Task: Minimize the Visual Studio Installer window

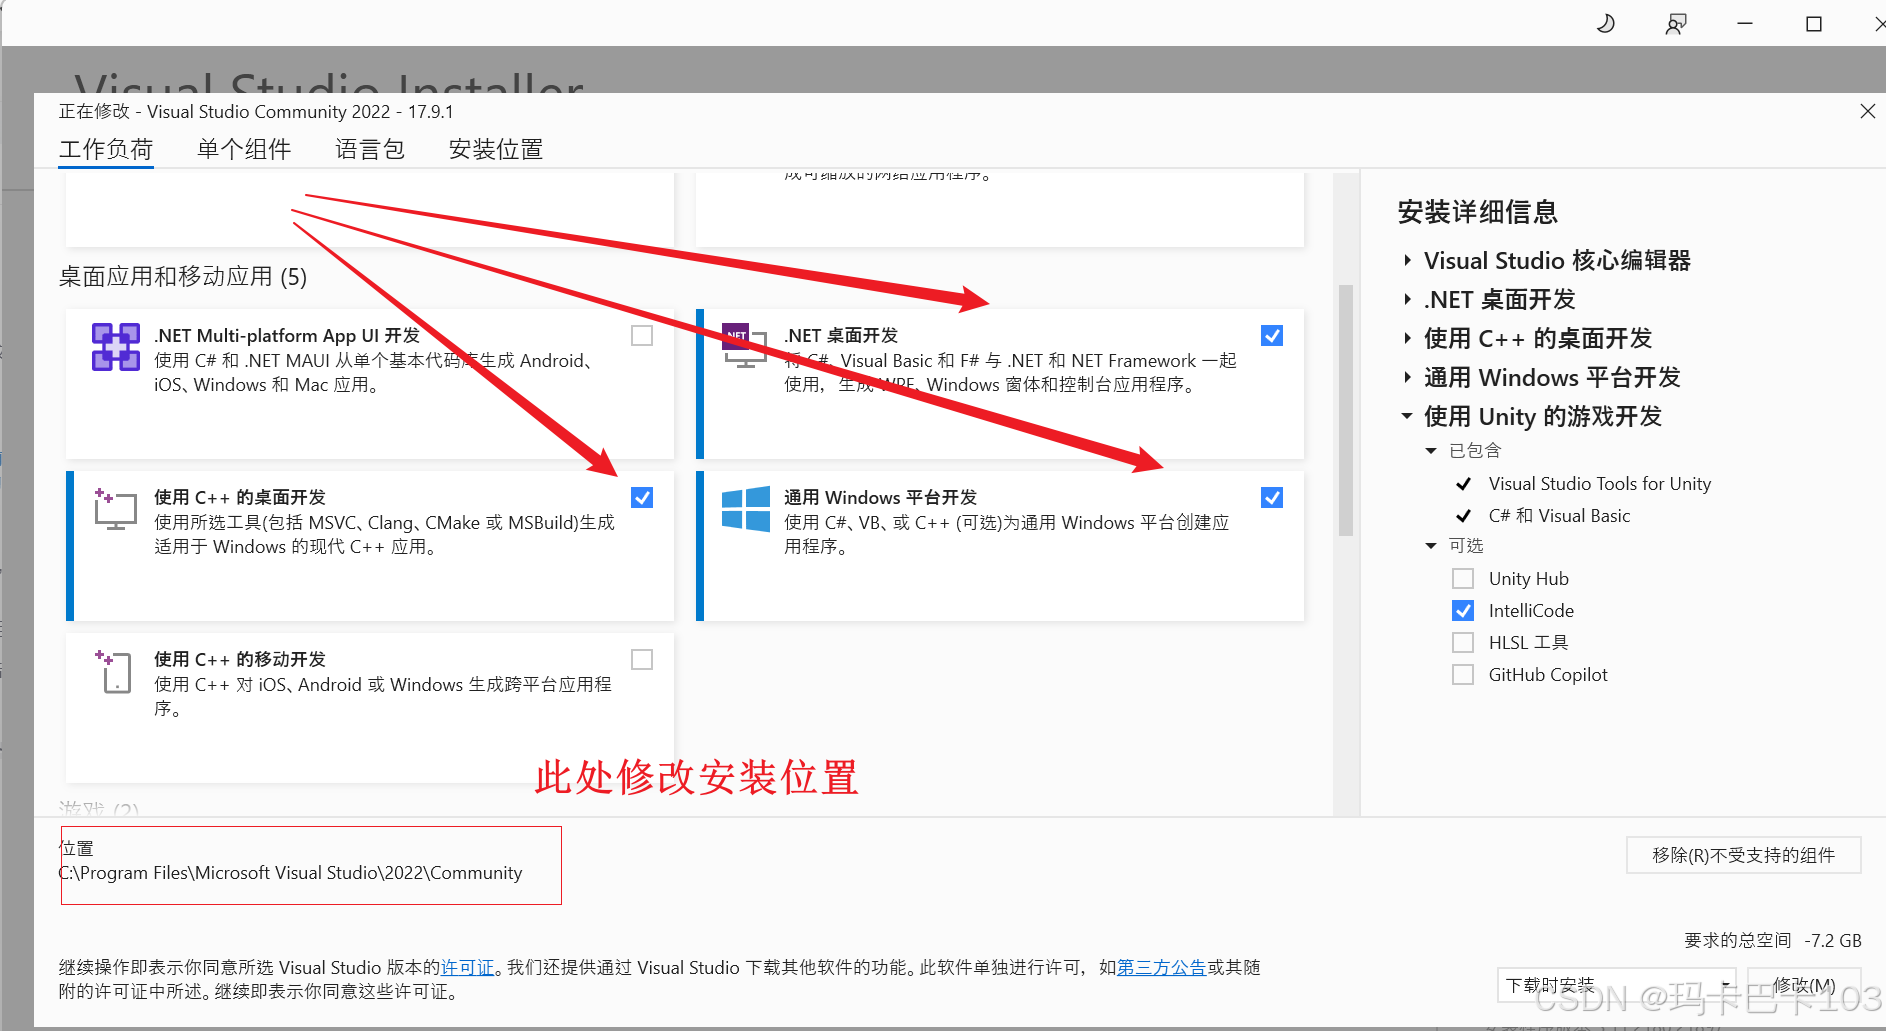Action: coord(1745,23)
